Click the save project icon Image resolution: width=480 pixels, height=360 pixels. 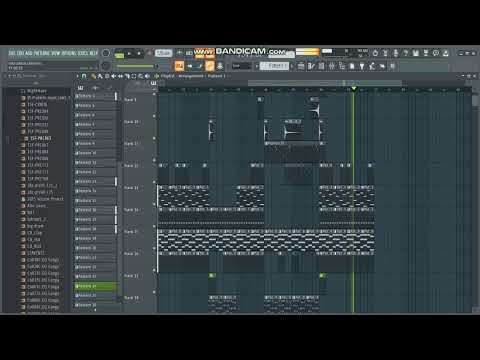point(416,53)
